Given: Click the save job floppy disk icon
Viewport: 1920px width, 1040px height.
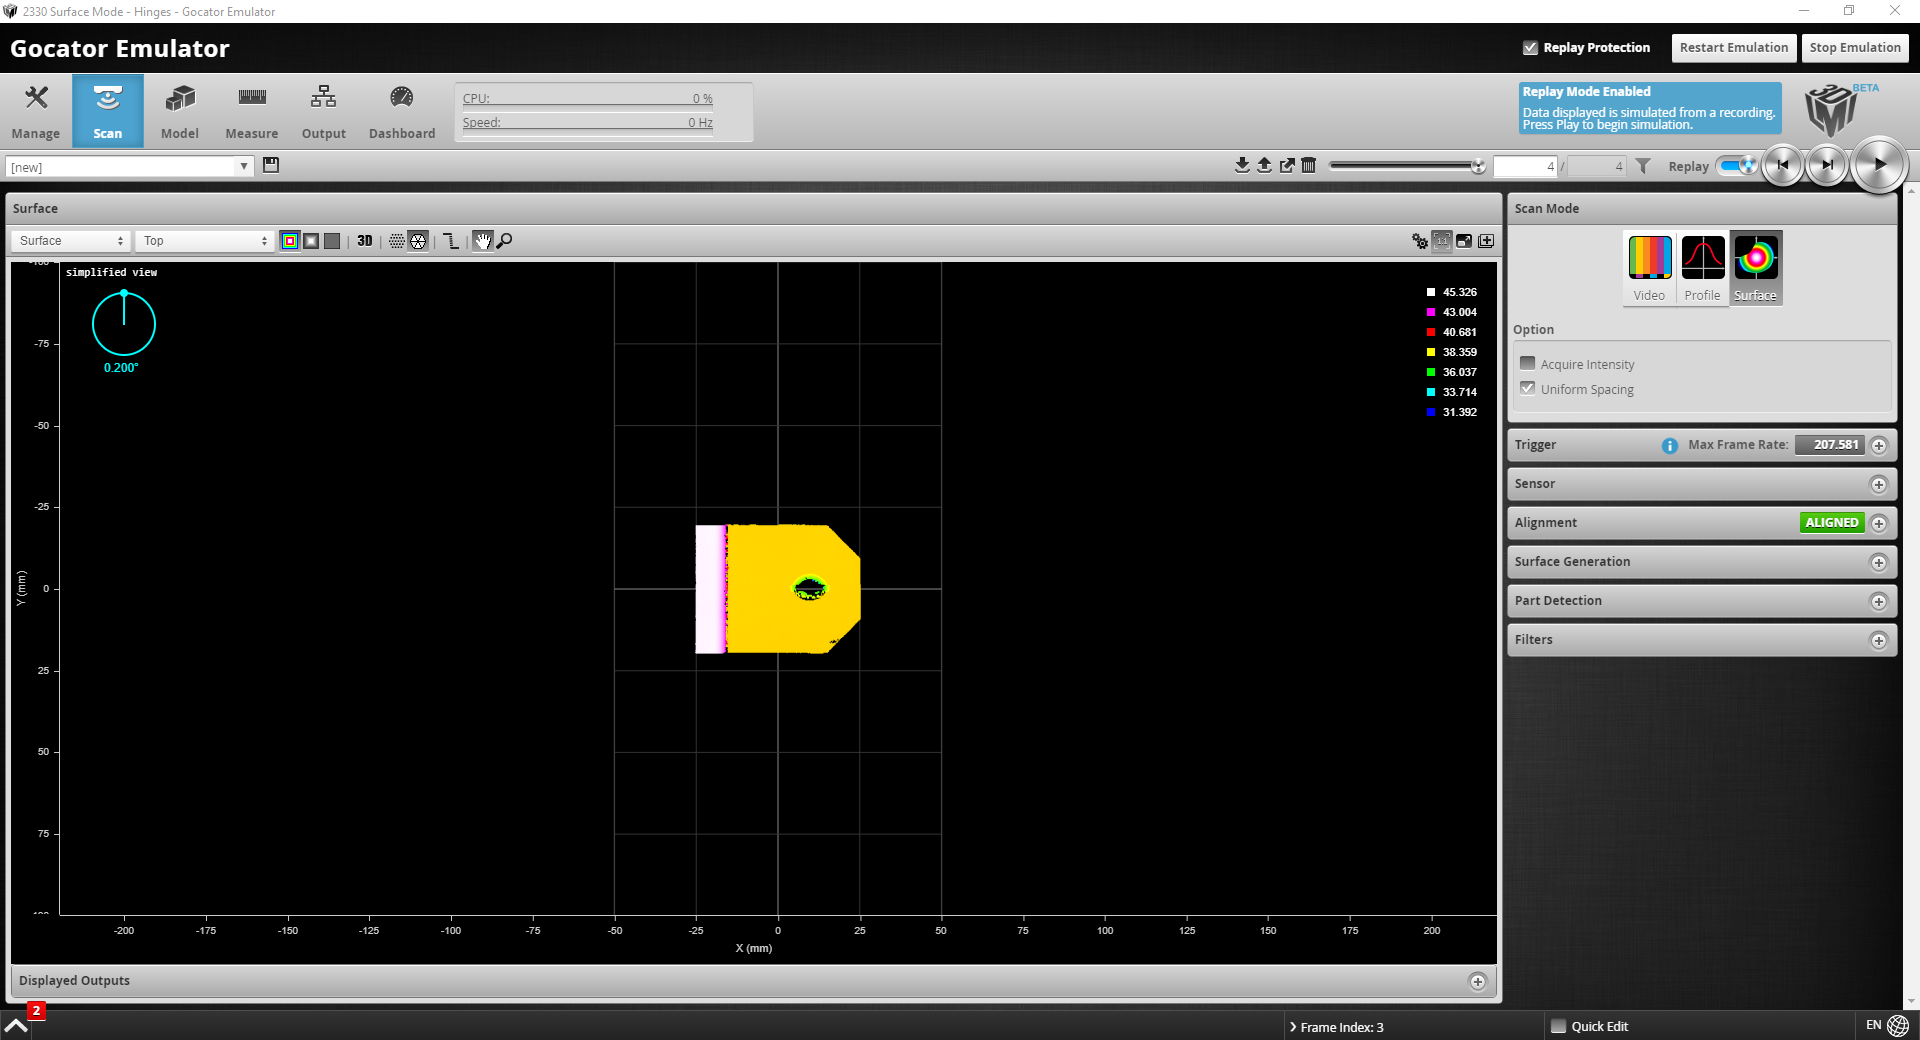Looking at the screenshot, I should click(271, 165).
